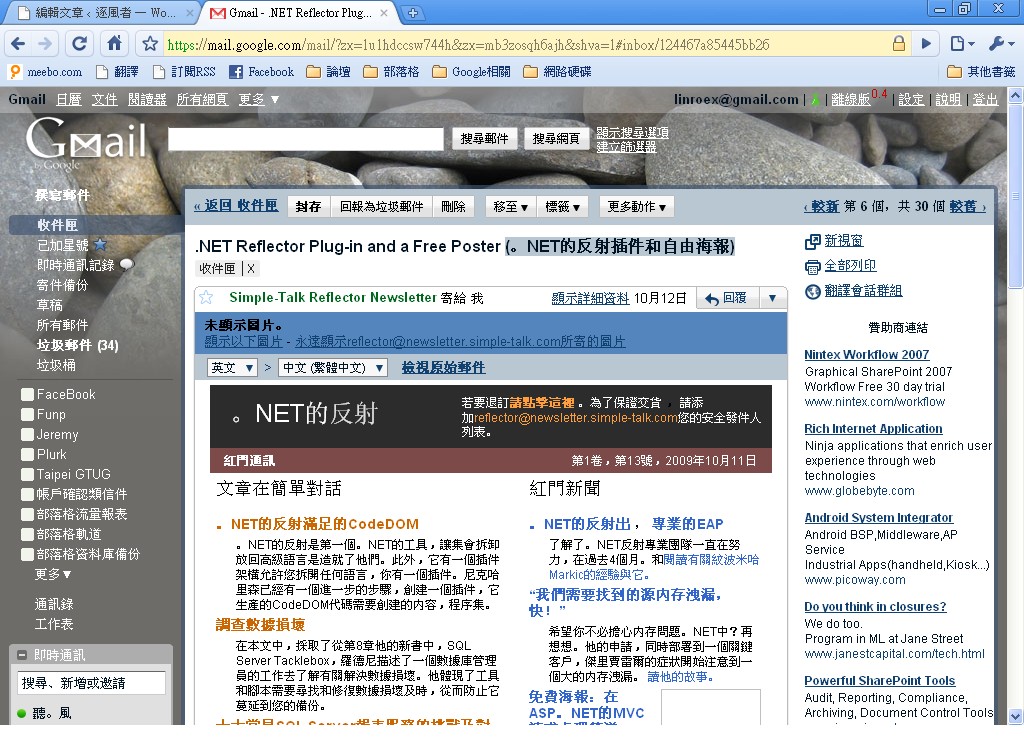Remove 收件匣 label with X
The image size is (1024, 738).
click(251, 268)
